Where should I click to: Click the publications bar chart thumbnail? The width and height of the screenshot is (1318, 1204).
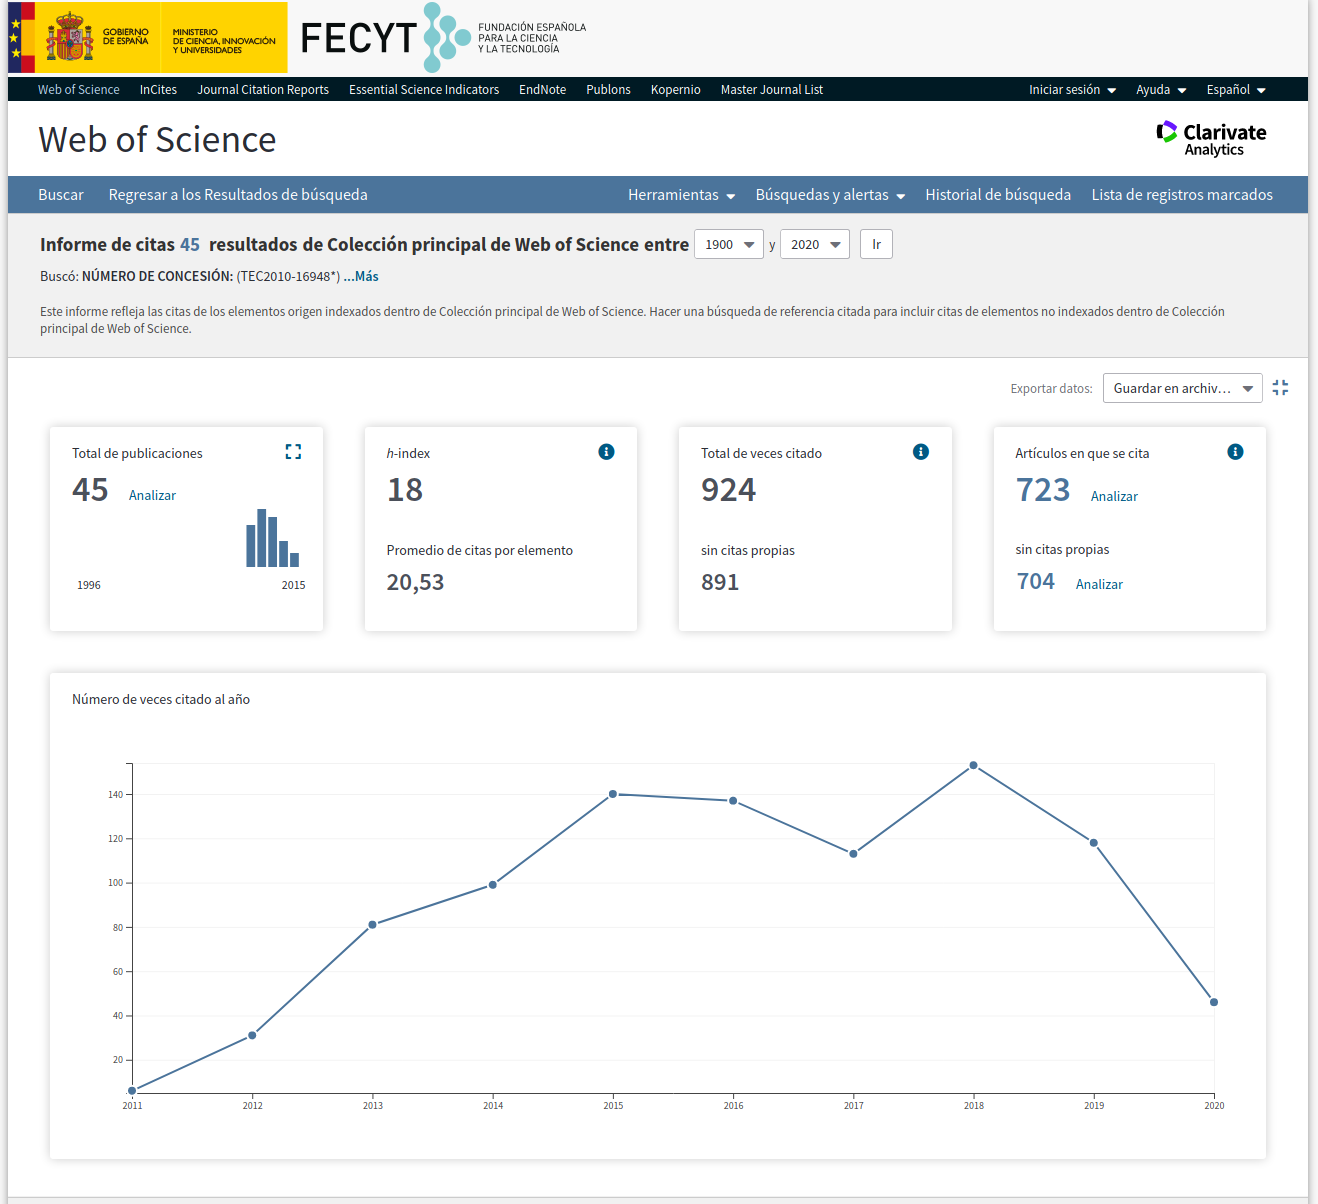tap(272, 539)
